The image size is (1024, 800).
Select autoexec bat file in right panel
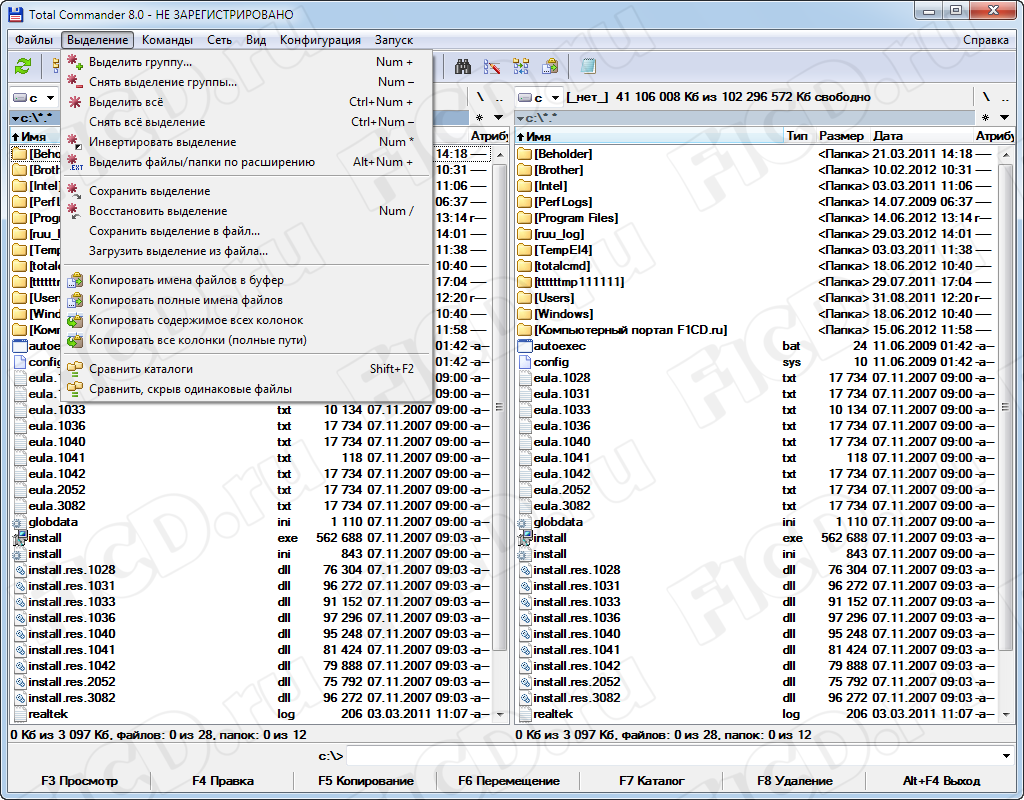pos(757,346)
